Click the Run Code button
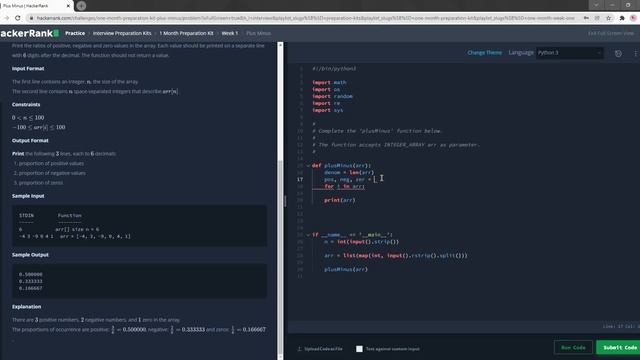The image size is (640, 360). (573, 347)
